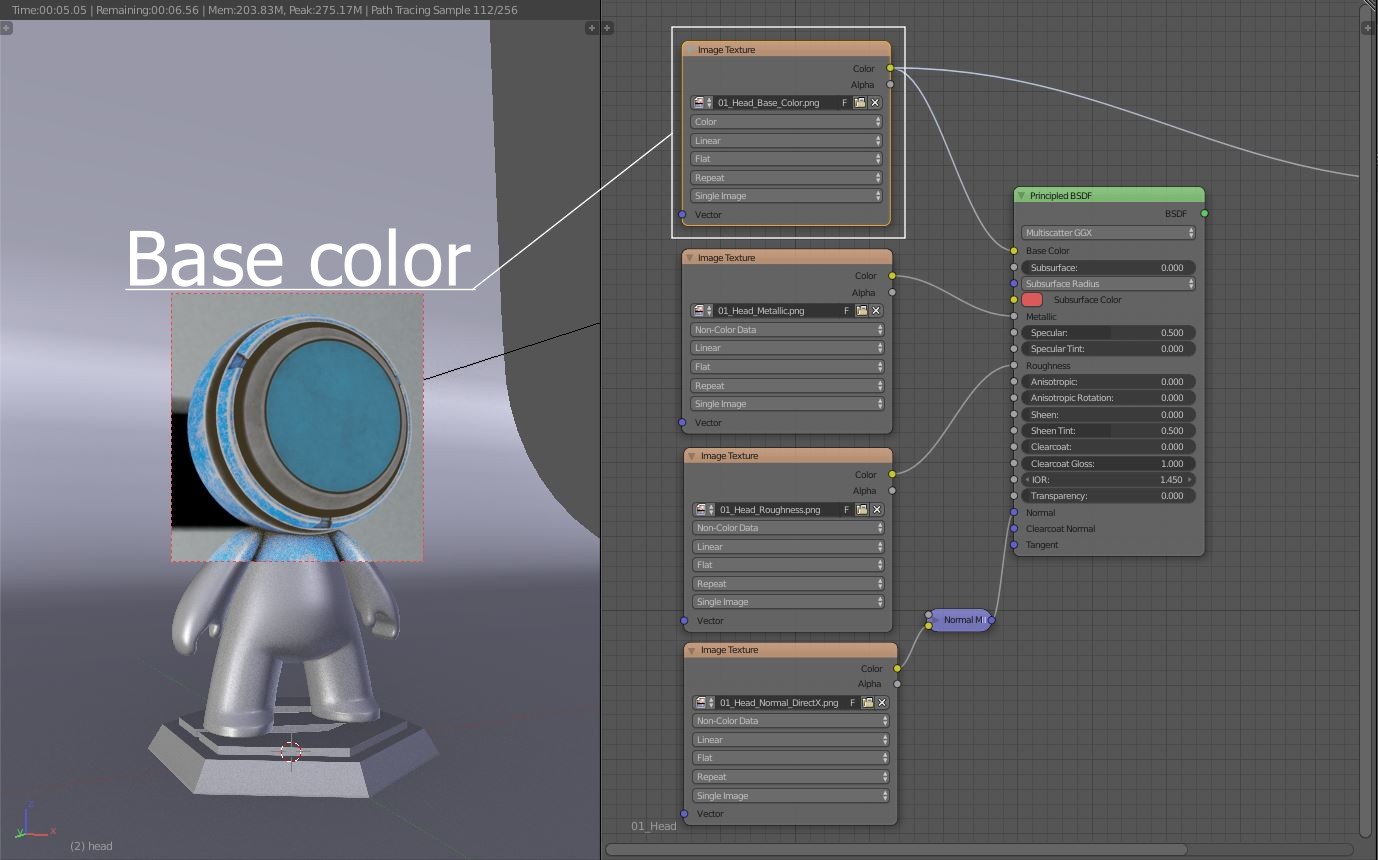
Task: Toggle fake user F on 01_Head_Normal_DirectX.png
Action: click(852, 703)
